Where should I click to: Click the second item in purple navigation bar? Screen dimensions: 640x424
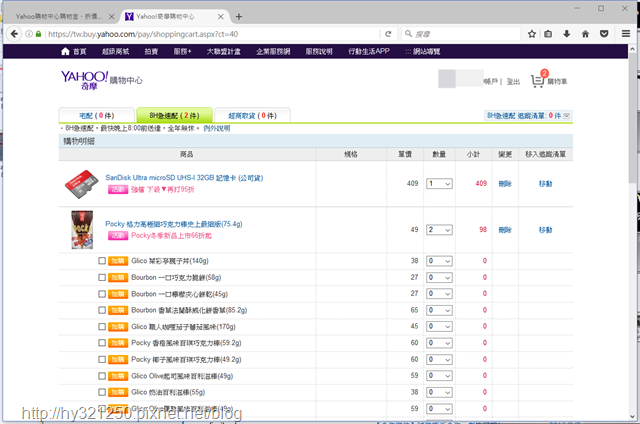[116, 51]
